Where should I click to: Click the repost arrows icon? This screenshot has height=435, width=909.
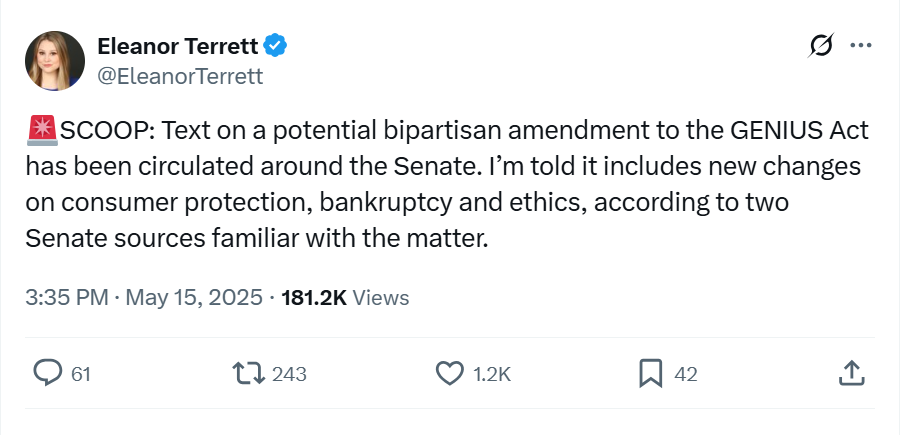[247, 373]
